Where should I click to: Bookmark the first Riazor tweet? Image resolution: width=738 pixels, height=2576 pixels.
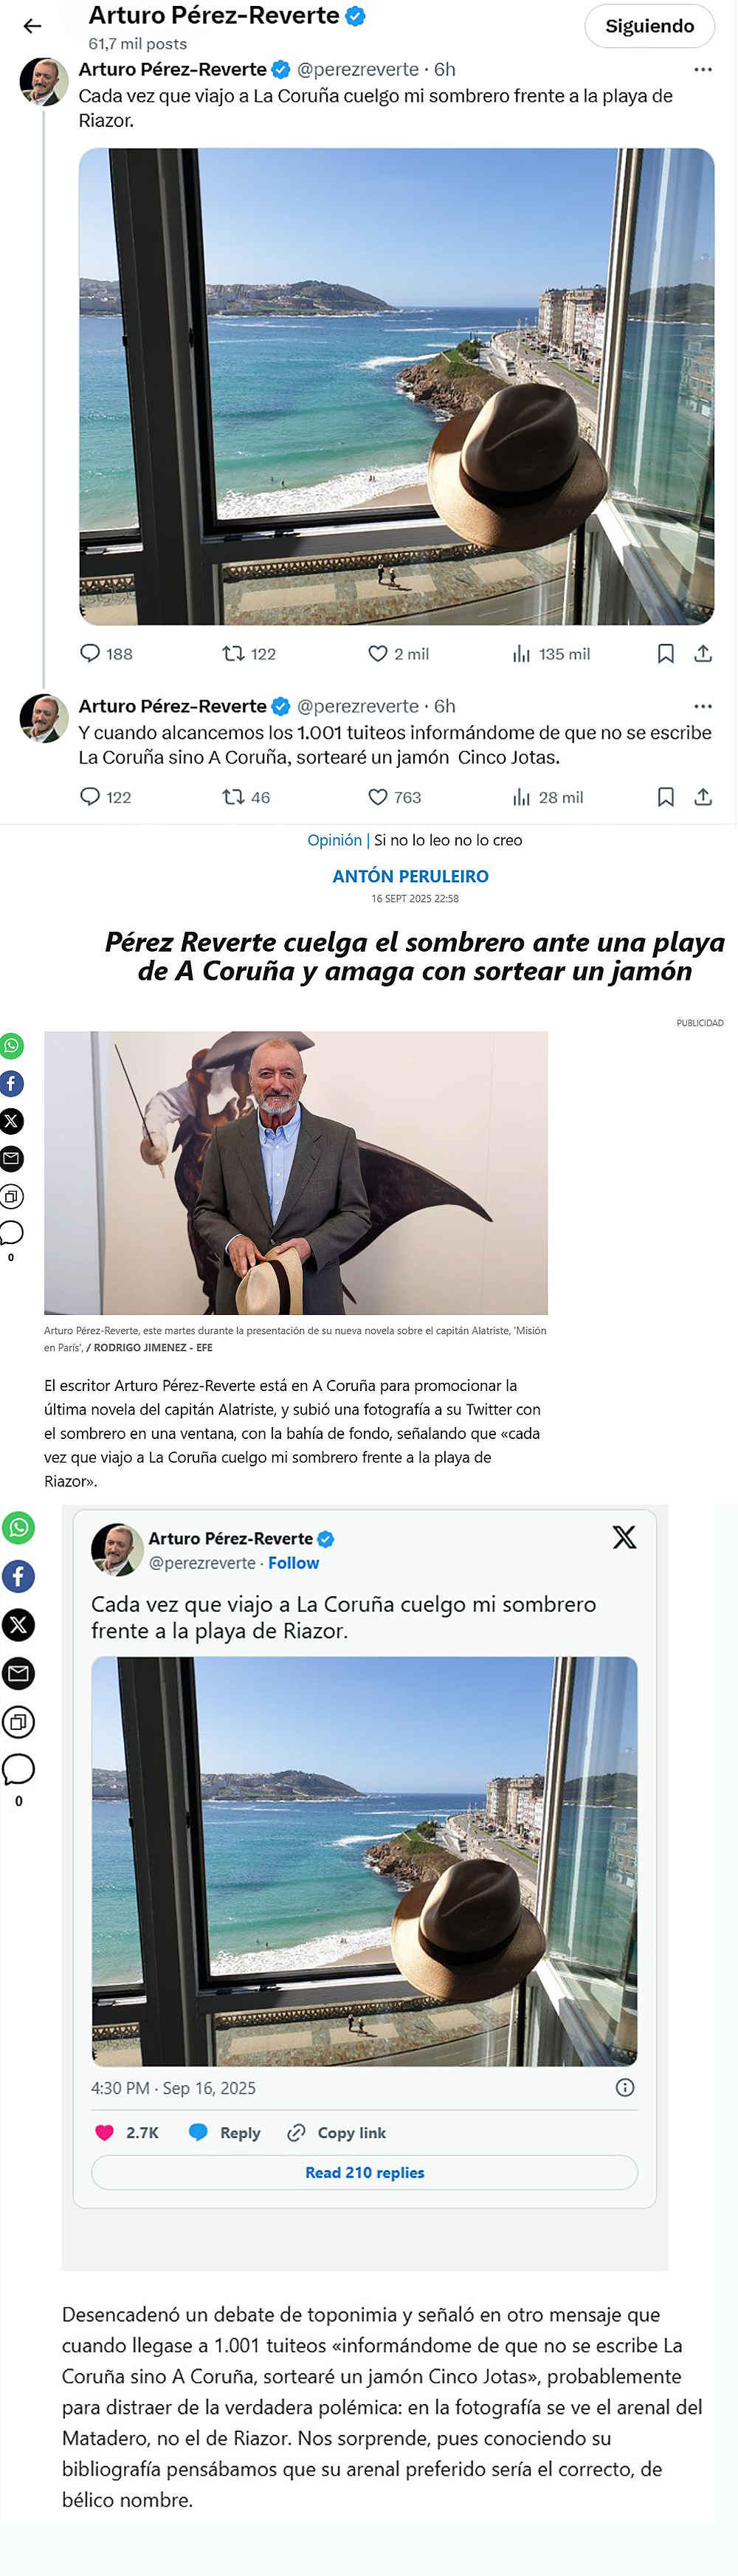tap(665, 654)
